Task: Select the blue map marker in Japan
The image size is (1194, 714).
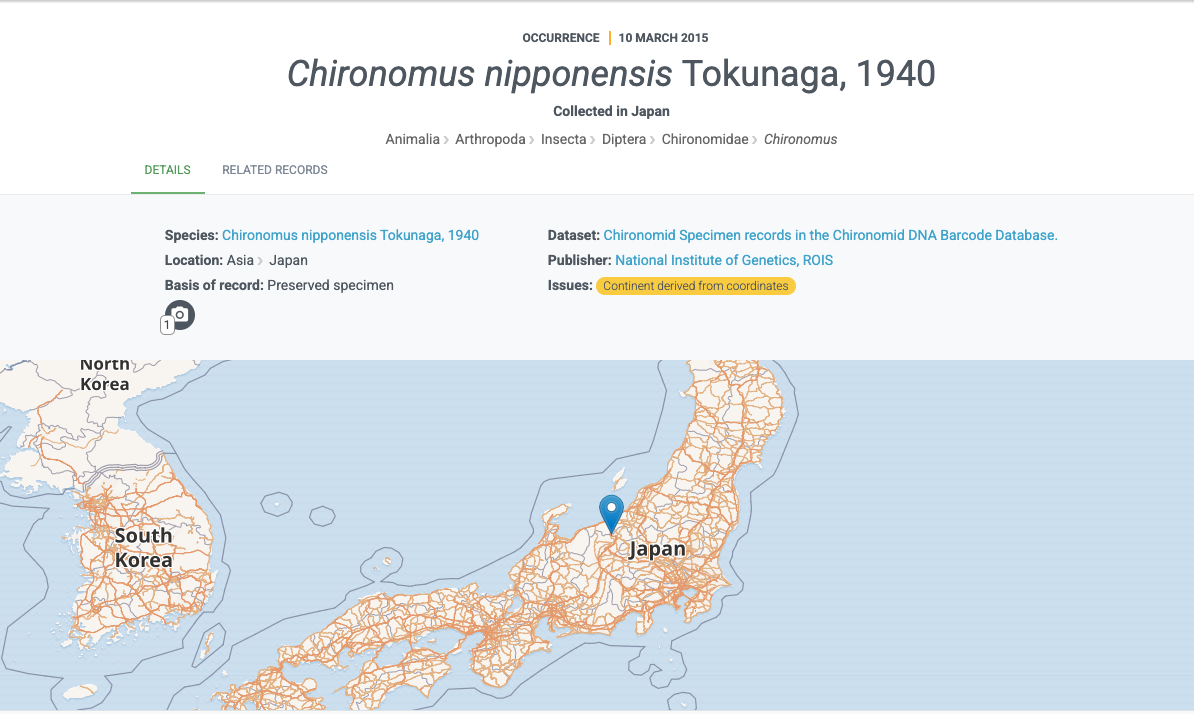Action: point(611,510)
